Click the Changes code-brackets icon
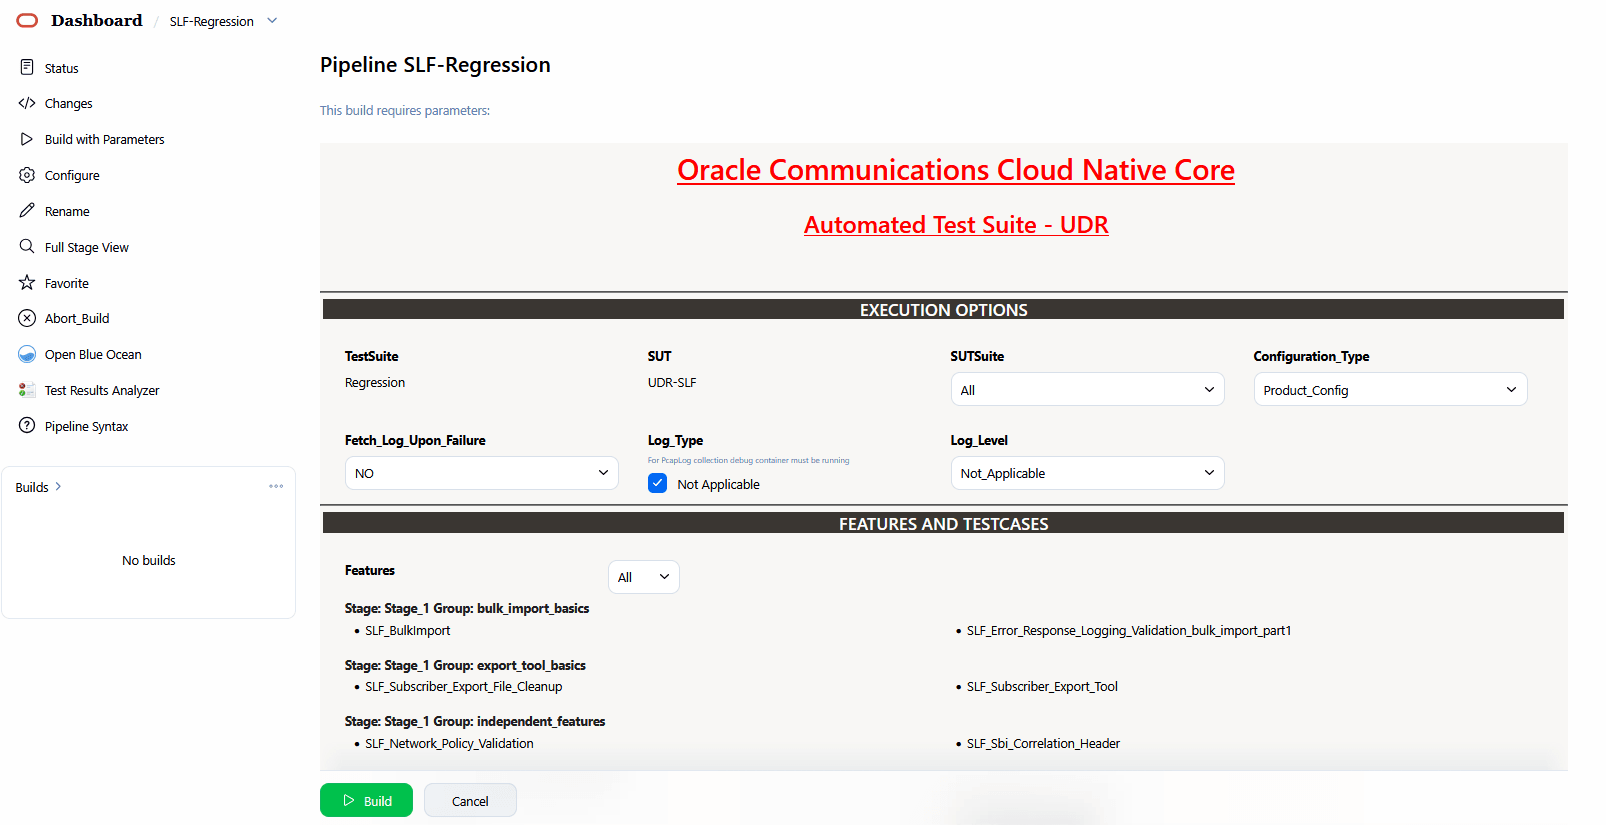Screen dimensions: 1606x825 click(x=27, y=103)
